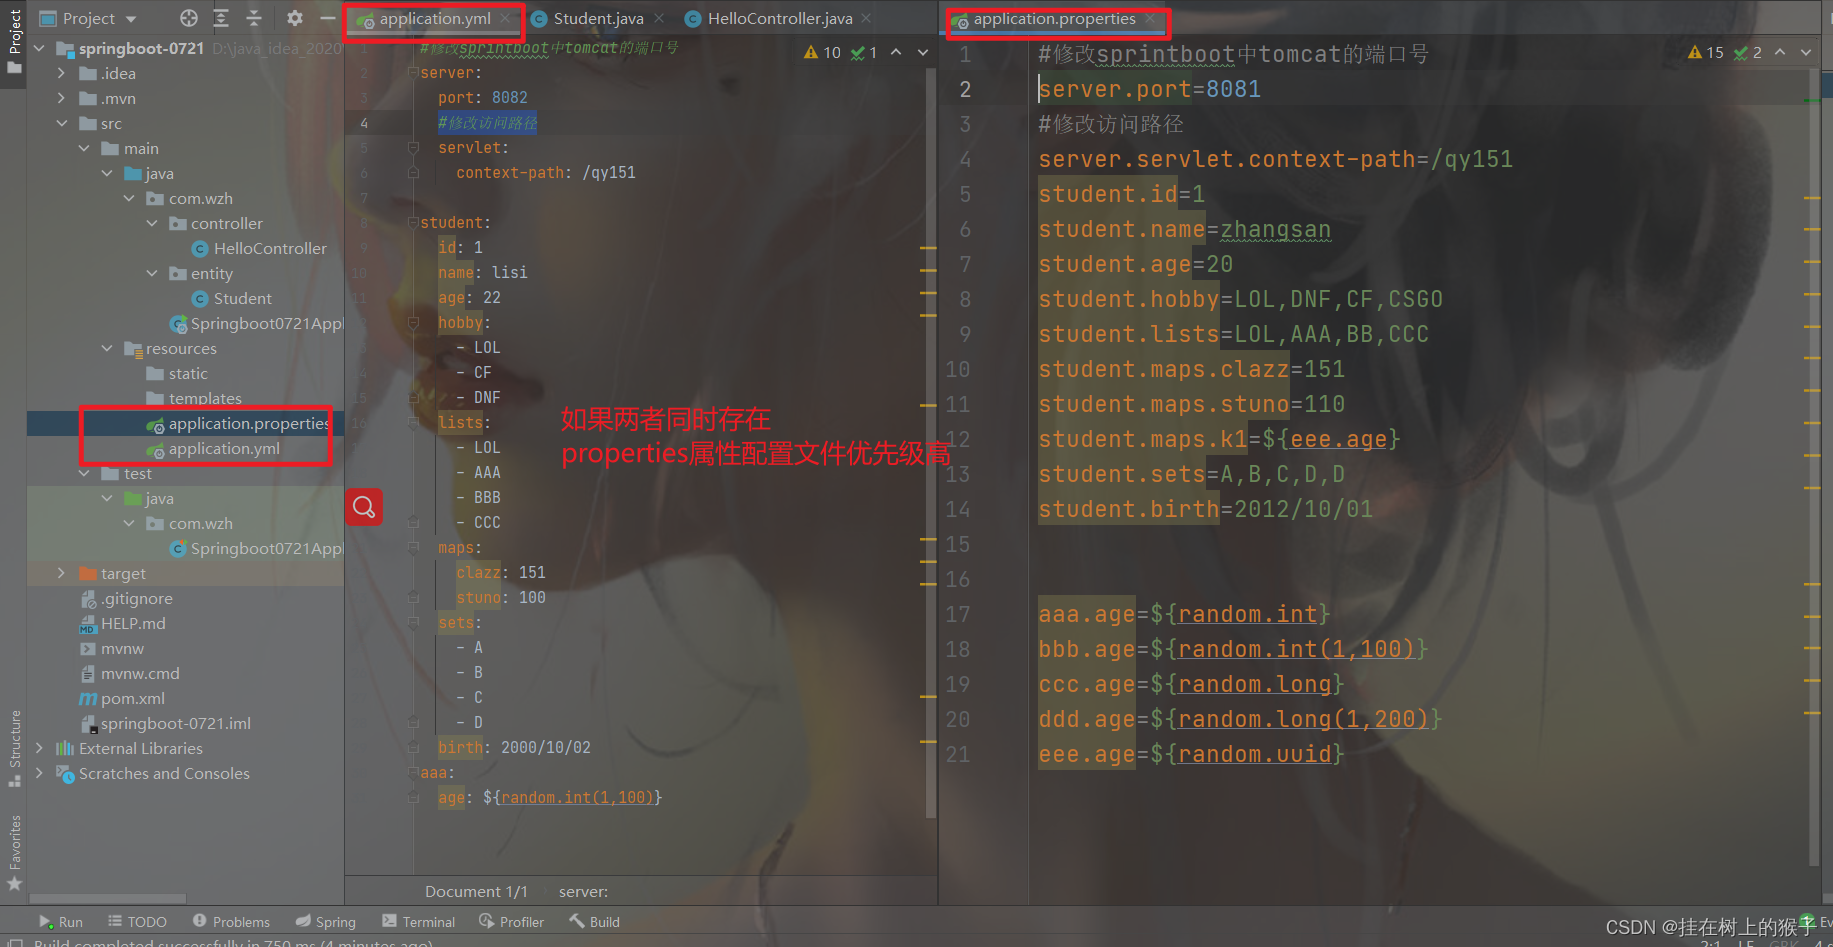Screen dimensions: 1833x947
Task: Close the HelloController.java tab
Action: point(866,18)
